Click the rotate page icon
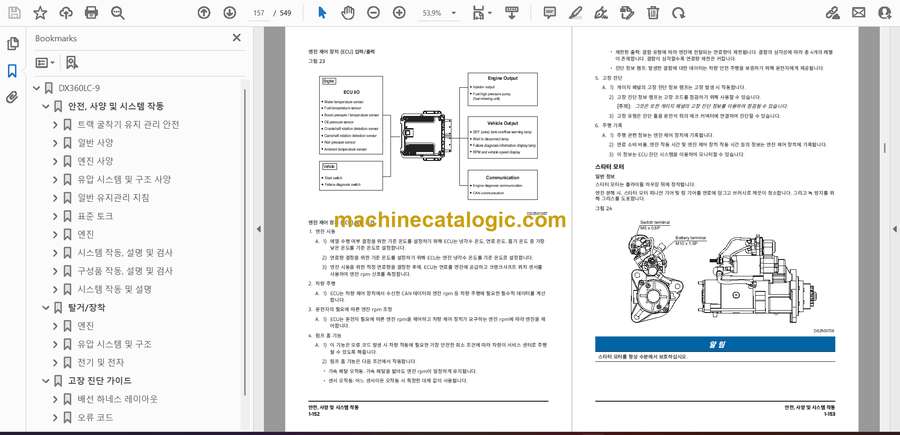 pos(678,13)
